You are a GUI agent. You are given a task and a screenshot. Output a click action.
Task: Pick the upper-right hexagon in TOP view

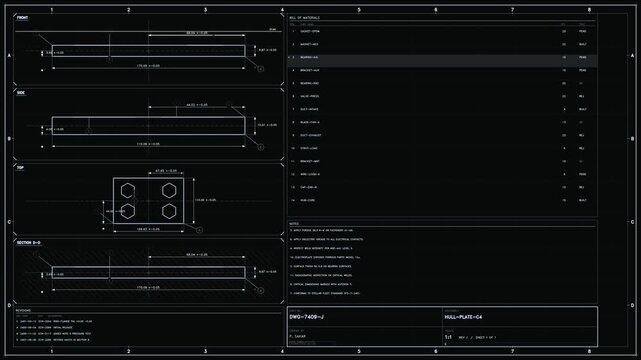169,190
